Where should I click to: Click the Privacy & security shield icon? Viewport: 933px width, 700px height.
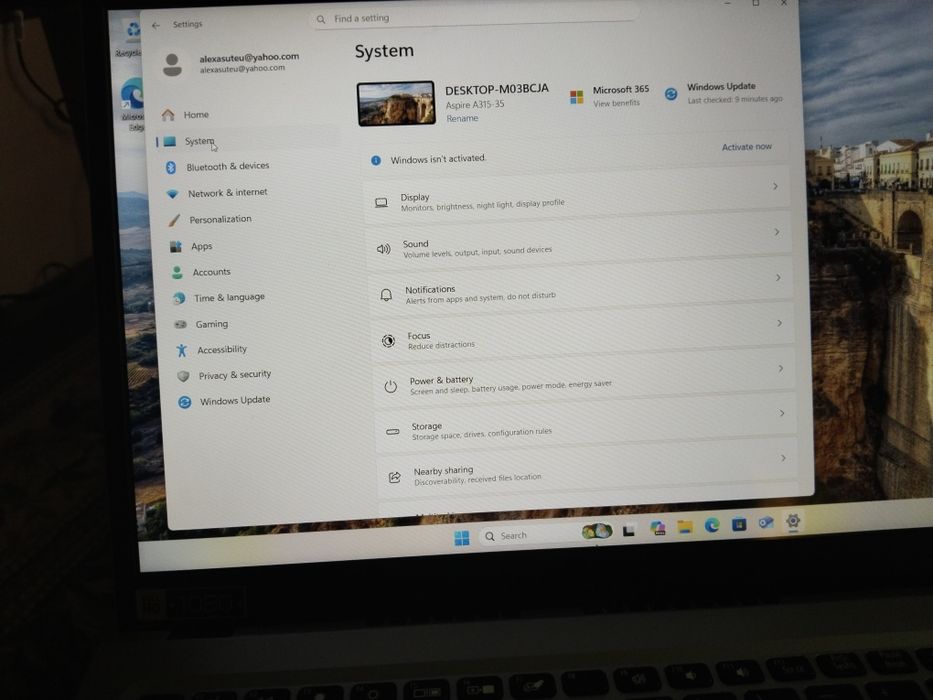183,376
